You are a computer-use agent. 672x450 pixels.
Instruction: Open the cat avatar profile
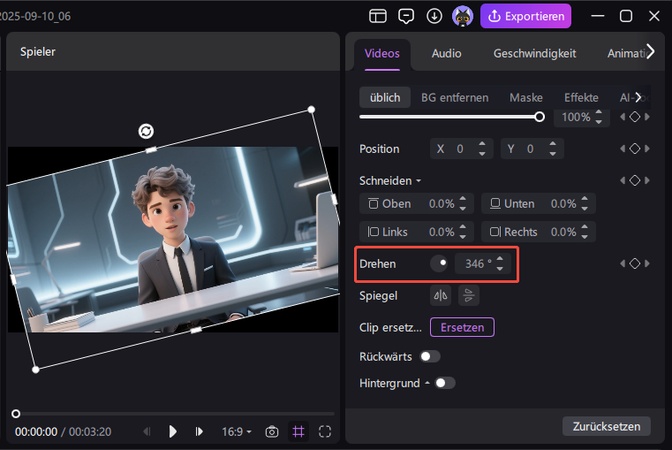click(x=462, y=16)
